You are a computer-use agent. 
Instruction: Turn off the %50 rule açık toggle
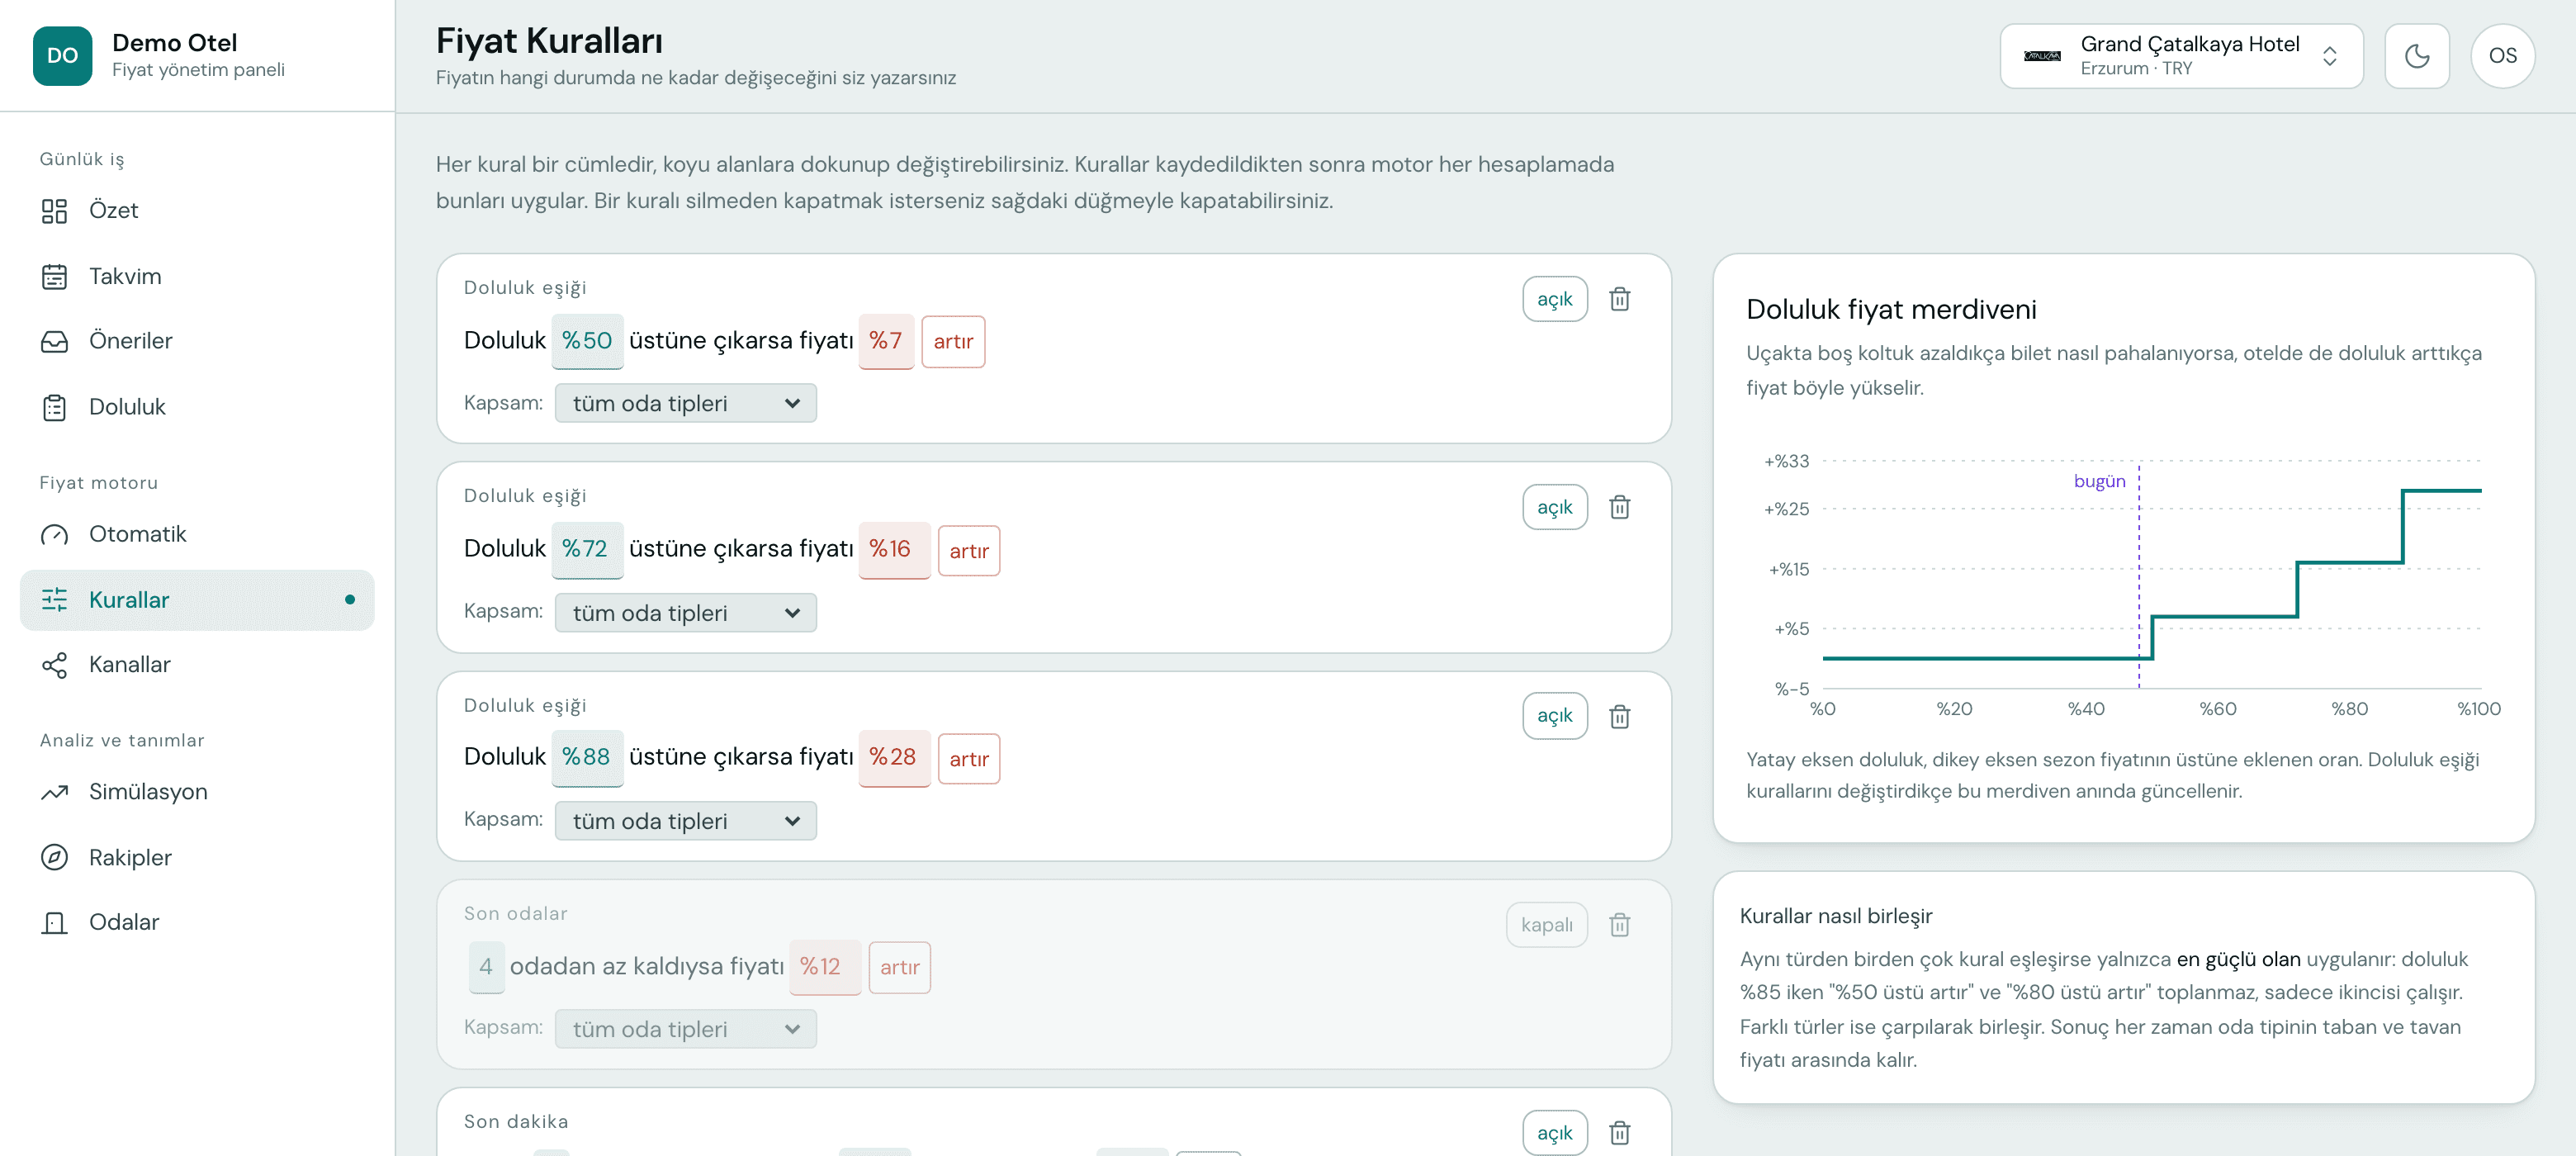(x=1554, y=299)
